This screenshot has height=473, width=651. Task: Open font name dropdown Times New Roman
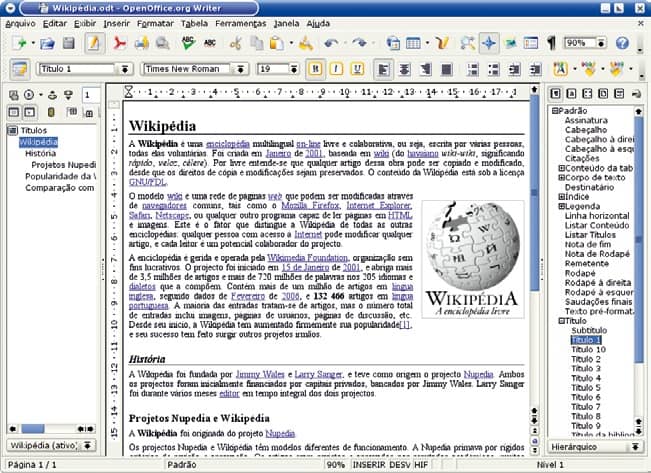(x=240, y=69)
